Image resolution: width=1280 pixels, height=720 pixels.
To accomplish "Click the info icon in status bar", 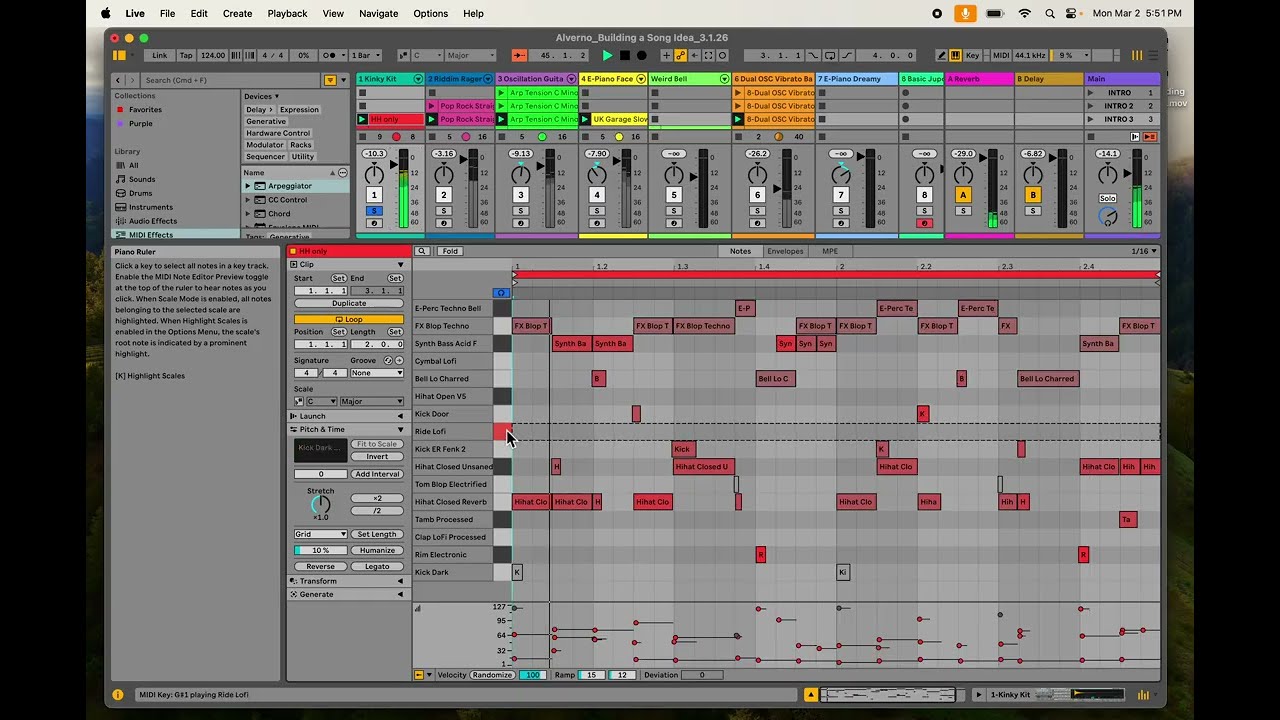I will pos(118,694).
